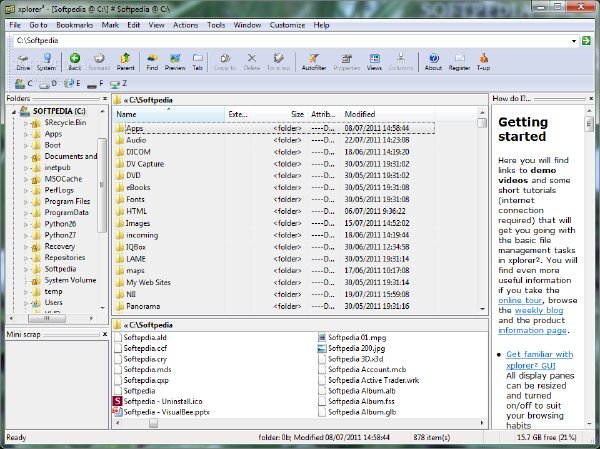Viewport: 600px width, 449px height.
Task: Sort by the Size column header
Action: click(279, 114)
